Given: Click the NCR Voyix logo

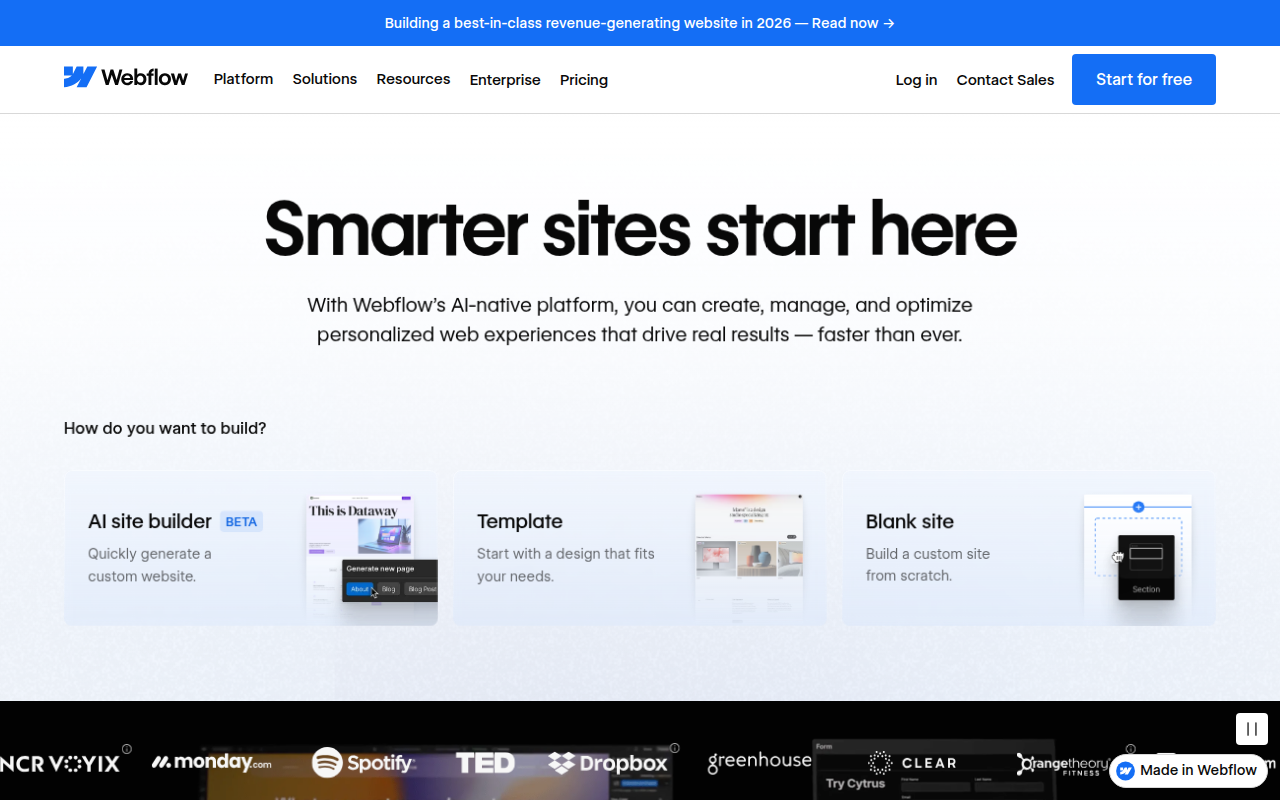Looking at the screenshot, I should [62, 763].
